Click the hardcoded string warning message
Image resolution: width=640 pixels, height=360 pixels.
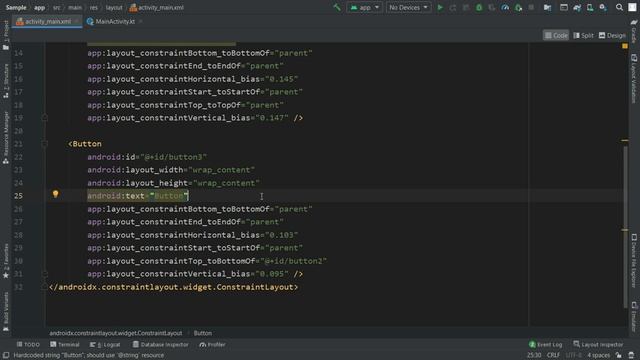[89, 355]
